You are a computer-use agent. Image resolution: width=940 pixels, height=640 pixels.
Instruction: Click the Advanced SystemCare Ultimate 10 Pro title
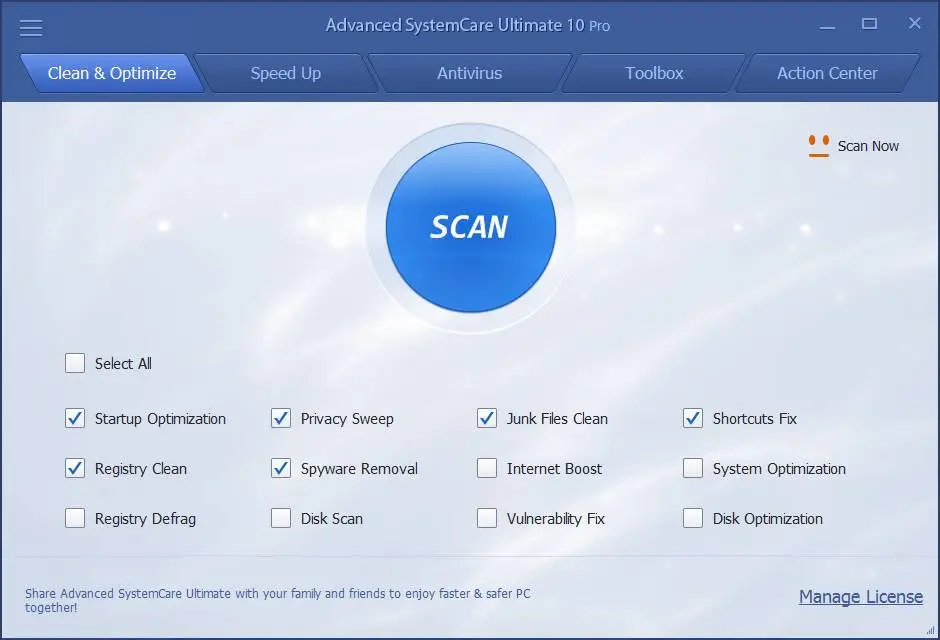point(468,25)
